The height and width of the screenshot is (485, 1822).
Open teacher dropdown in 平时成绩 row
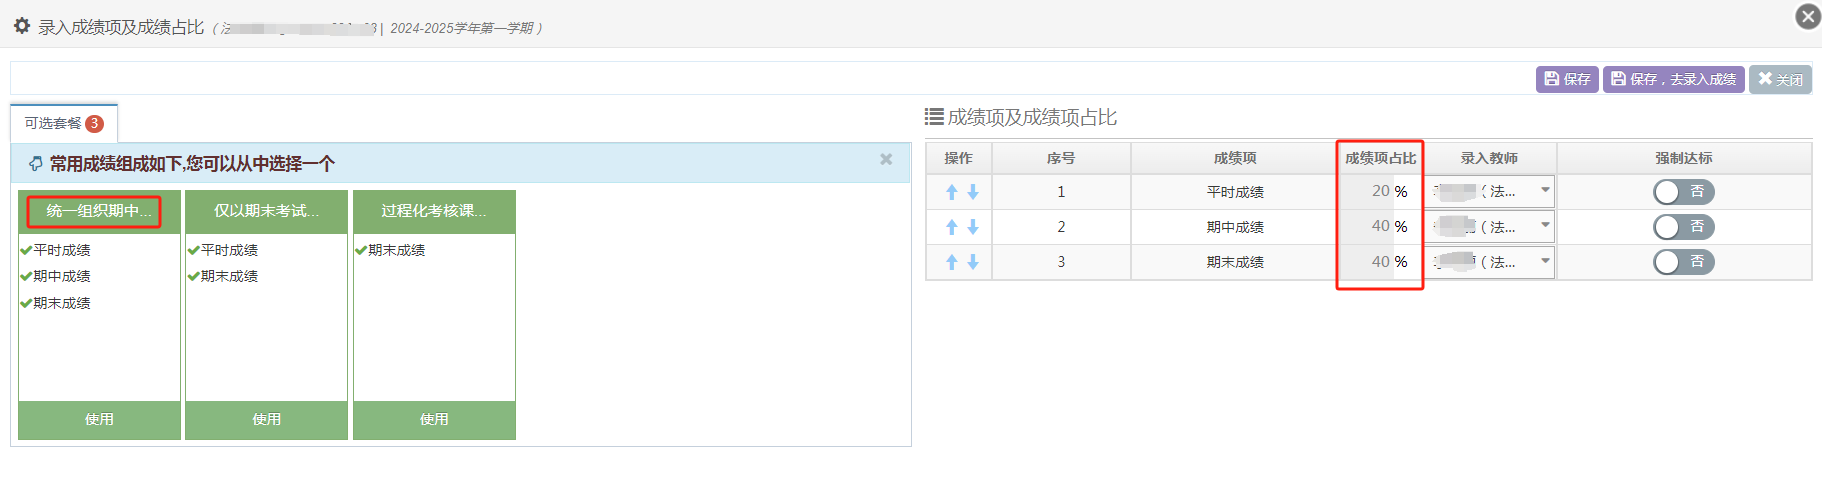(1490, 191)
